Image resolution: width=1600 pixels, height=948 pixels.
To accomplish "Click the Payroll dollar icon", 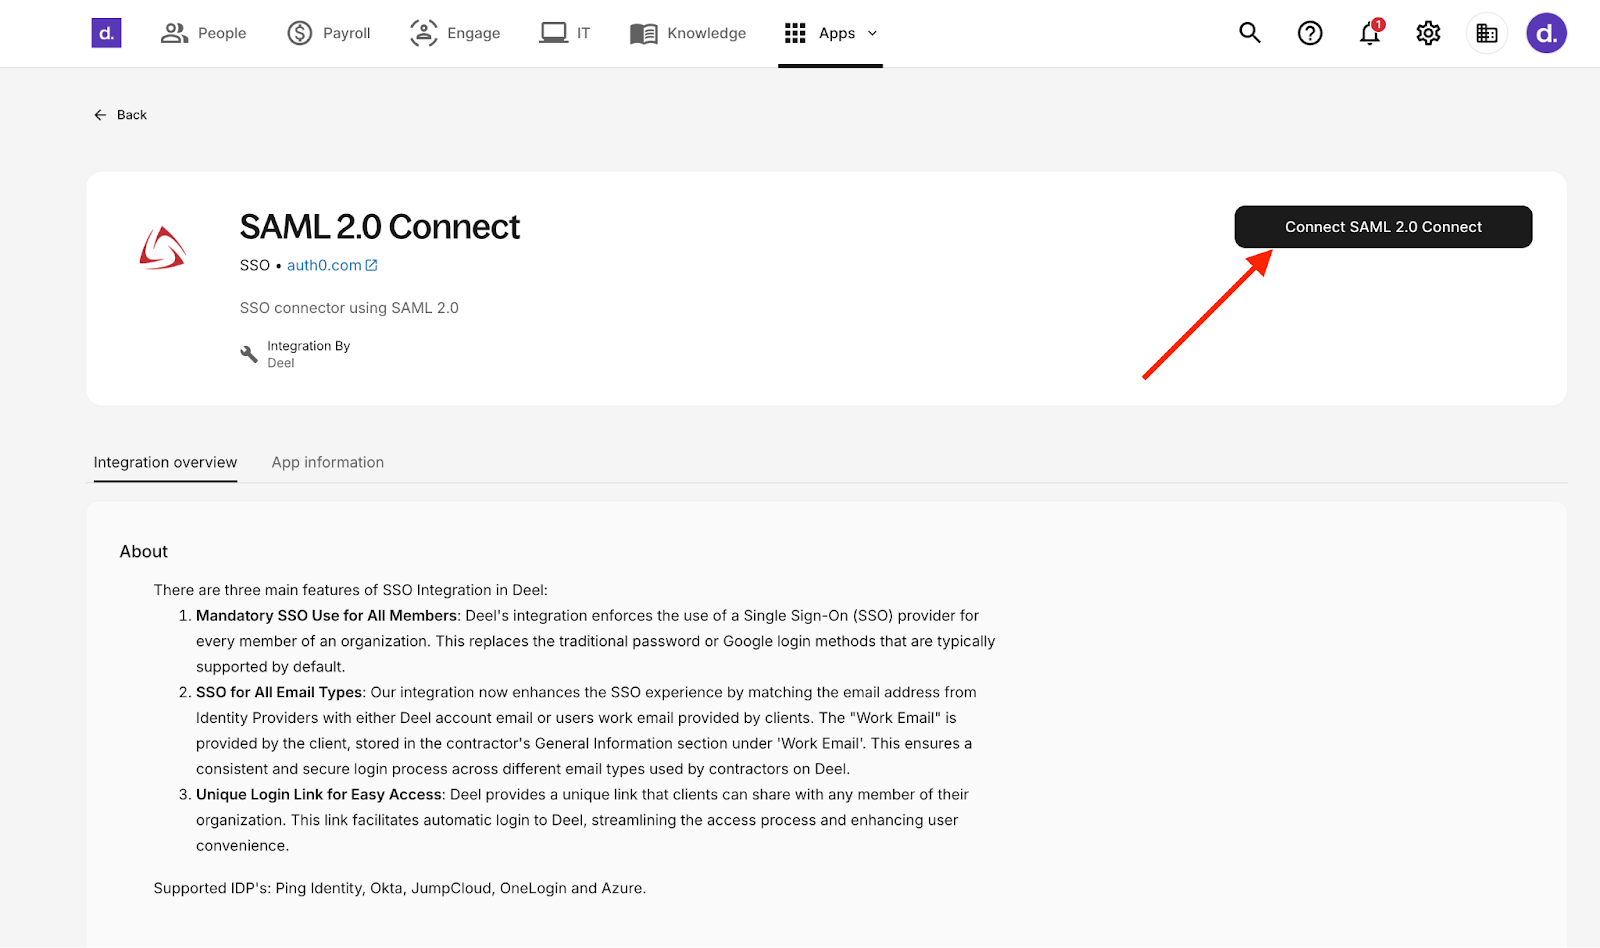I will point(300,33).
